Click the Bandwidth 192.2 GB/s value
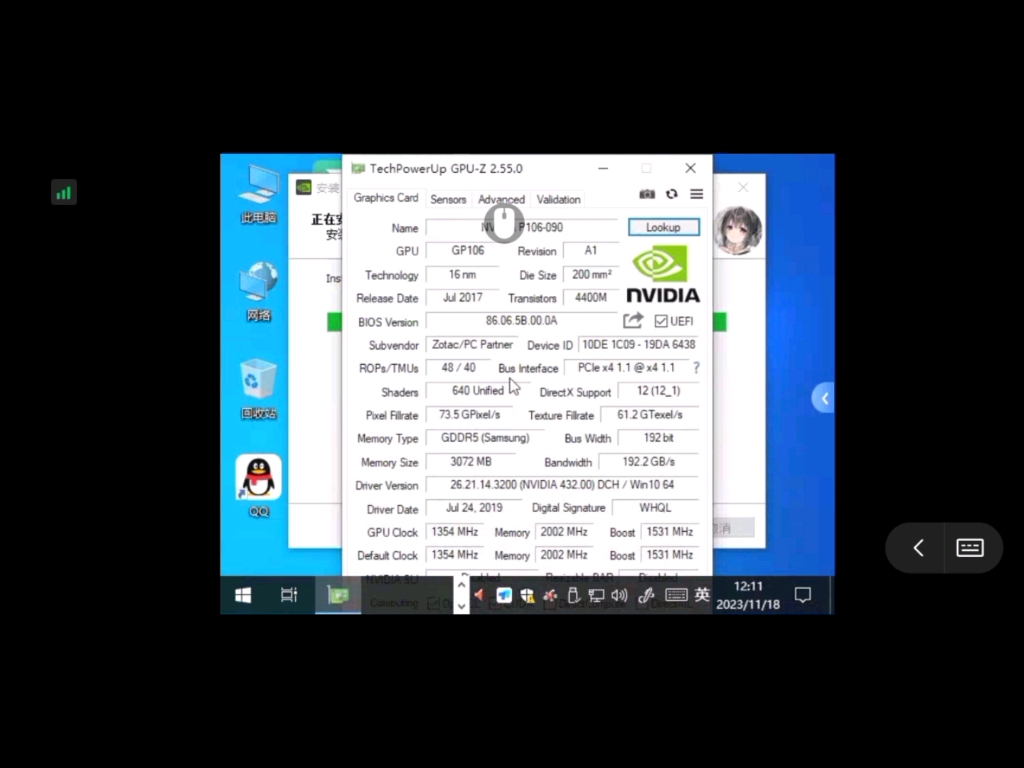 tap(648, 461)
